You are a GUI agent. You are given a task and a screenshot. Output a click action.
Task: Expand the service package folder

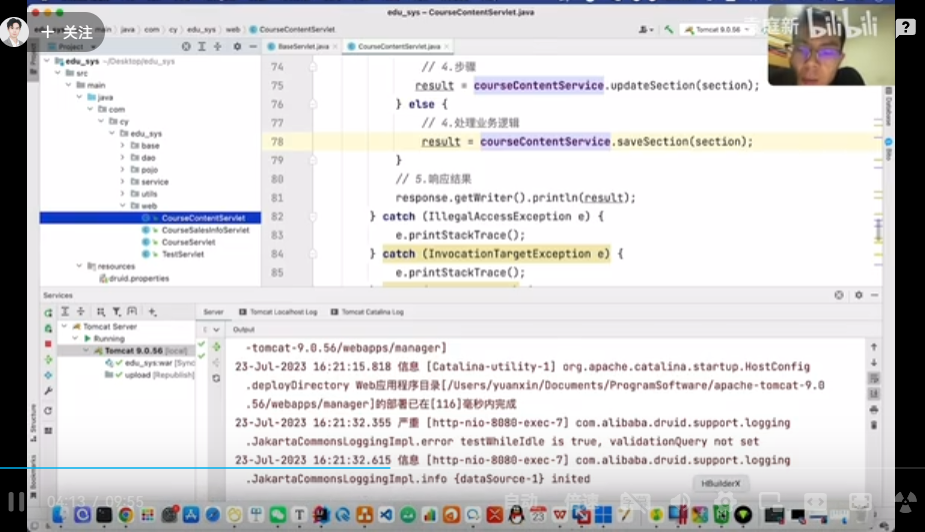coord(122,182)
